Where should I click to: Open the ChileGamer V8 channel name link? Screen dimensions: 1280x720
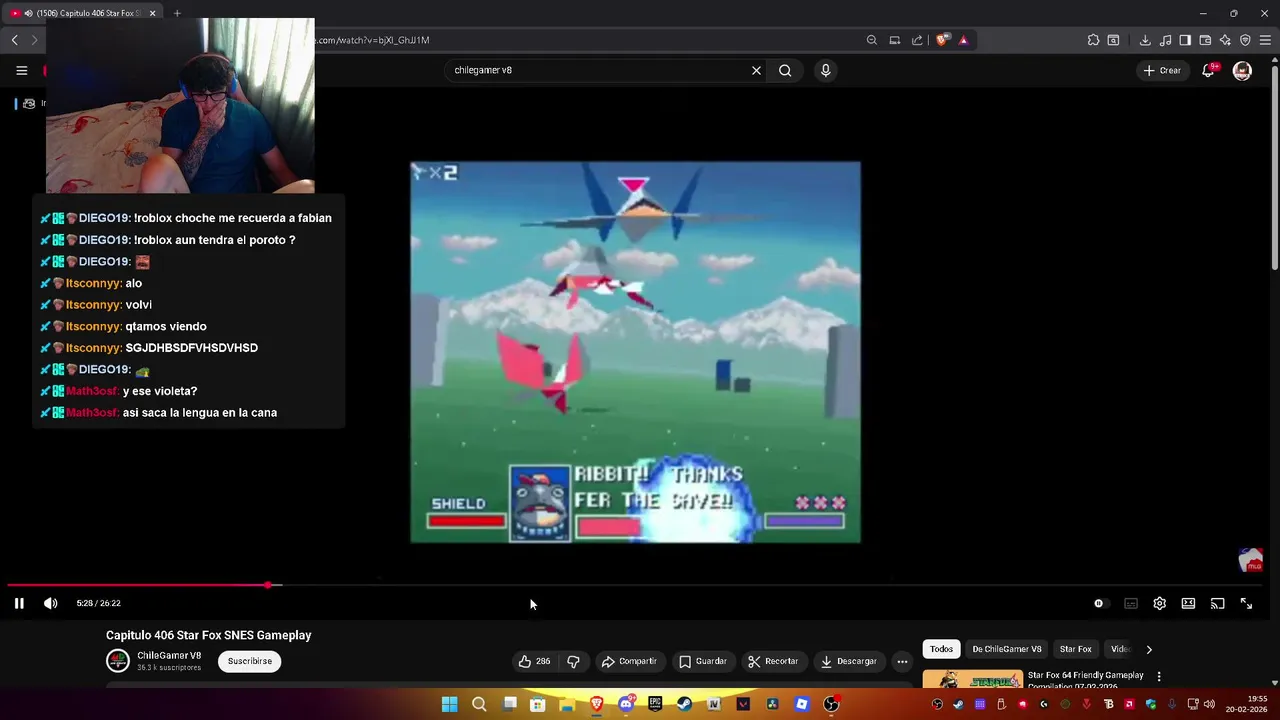(x=169, y=656)
